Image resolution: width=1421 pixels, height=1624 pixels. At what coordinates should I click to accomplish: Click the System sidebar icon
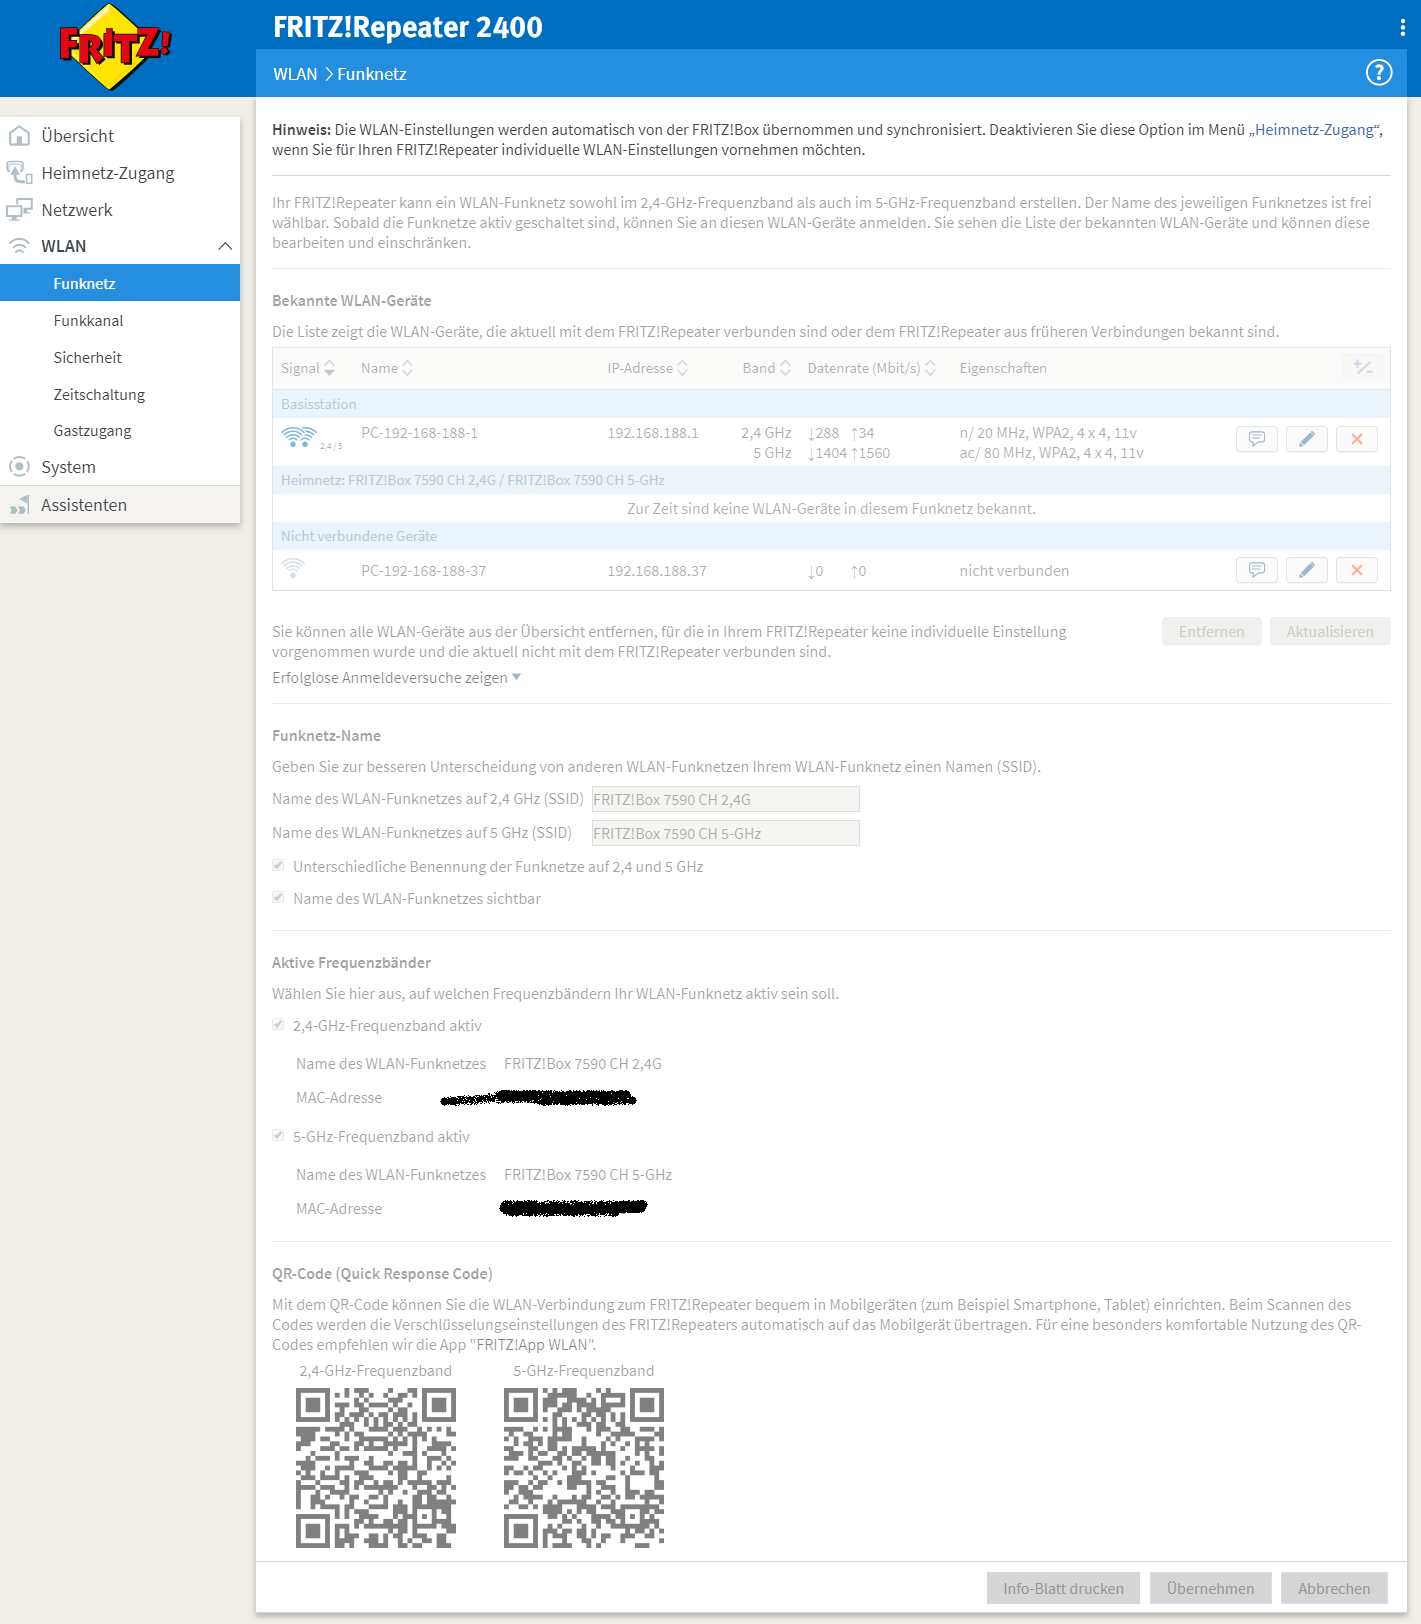pos(19,467)
